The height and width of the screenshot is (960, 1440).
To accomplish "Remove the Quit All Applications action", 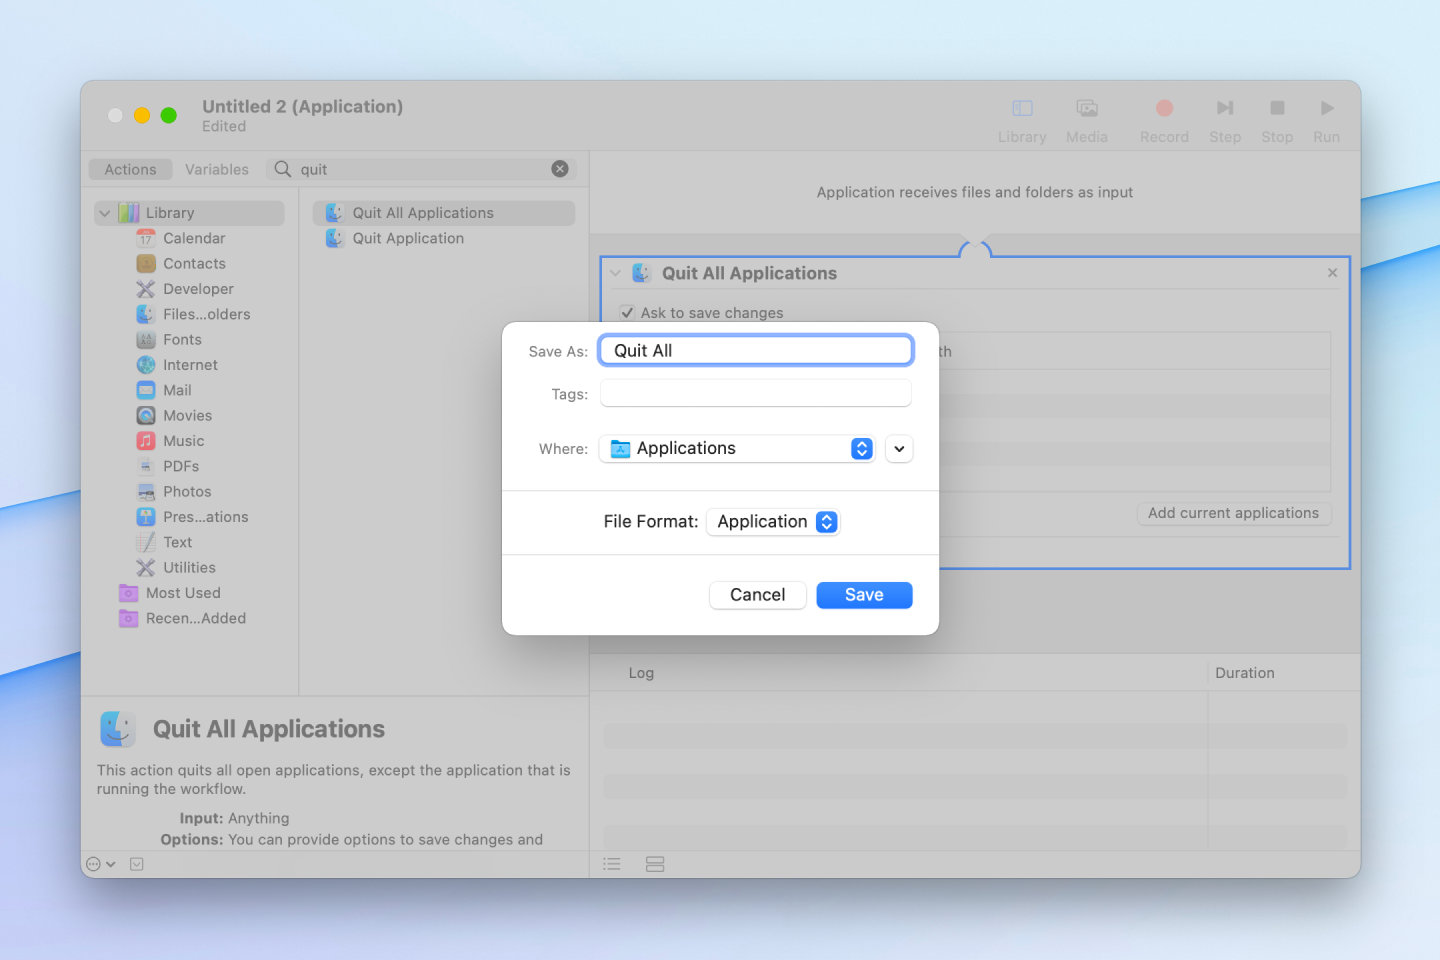I will pos(1332,273).
